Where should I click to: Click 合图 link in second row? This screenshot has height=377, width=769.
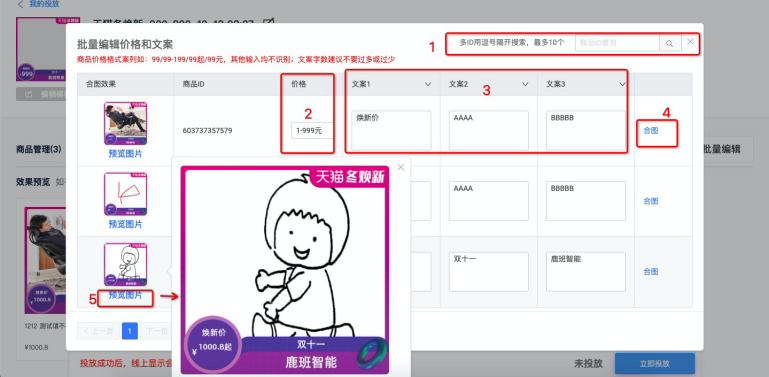(x=651, y=201)
